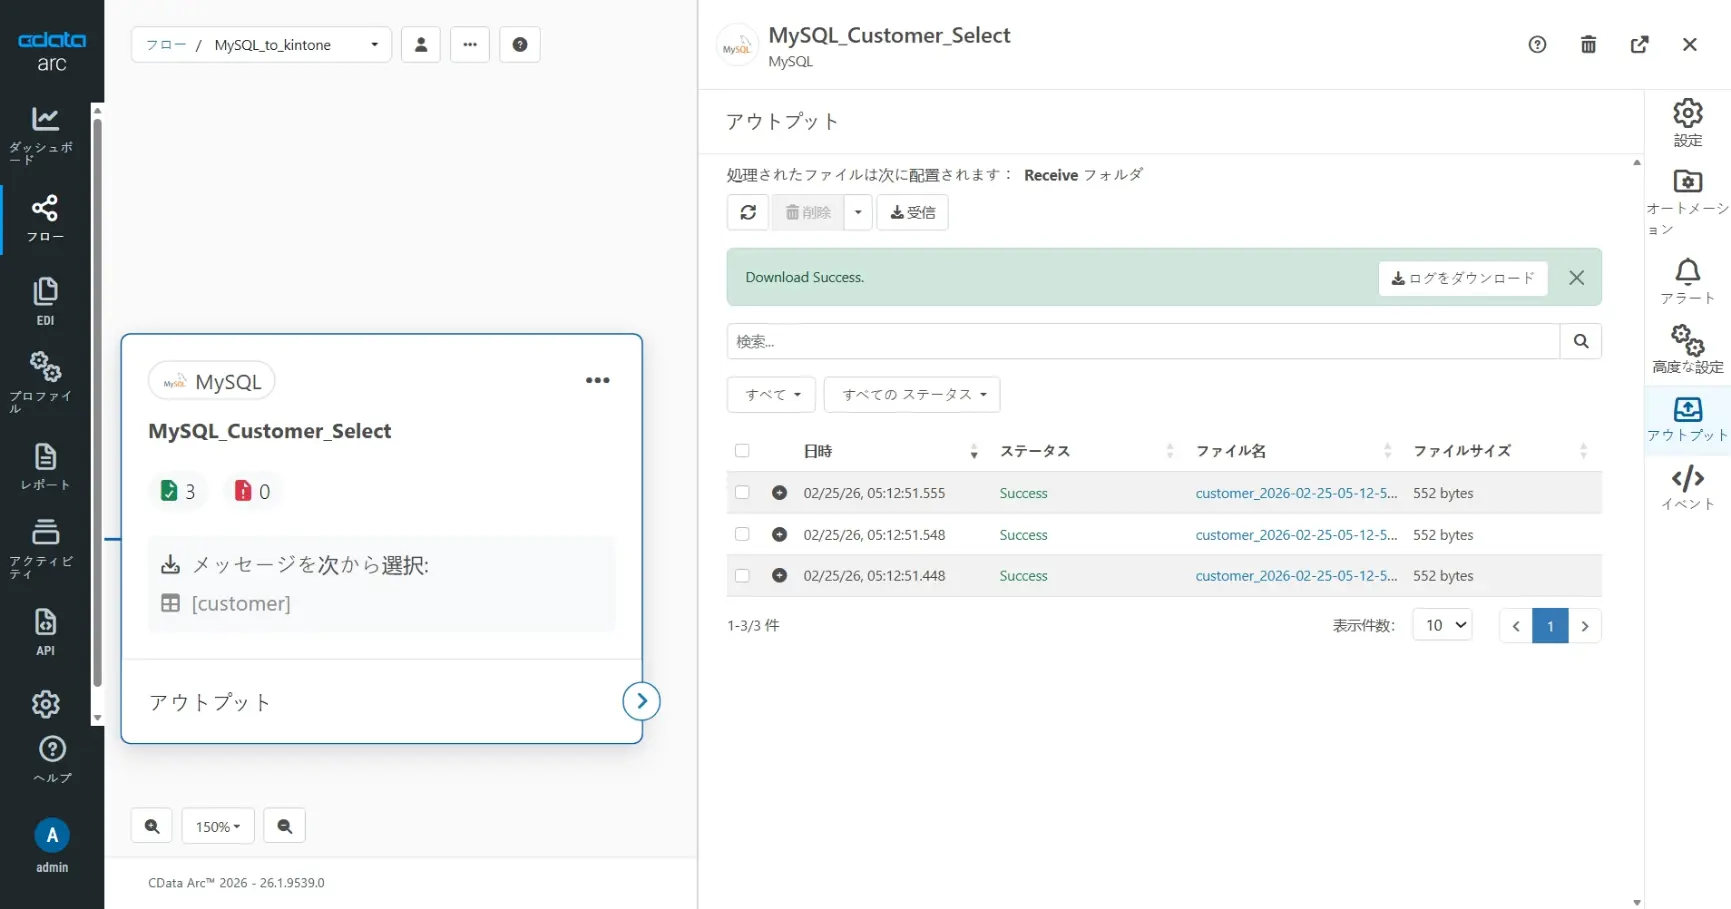Click the refresh output list icon
The height and width of the screenshot is (909, 1731).
pyautogui.click(x=748, y=212)
